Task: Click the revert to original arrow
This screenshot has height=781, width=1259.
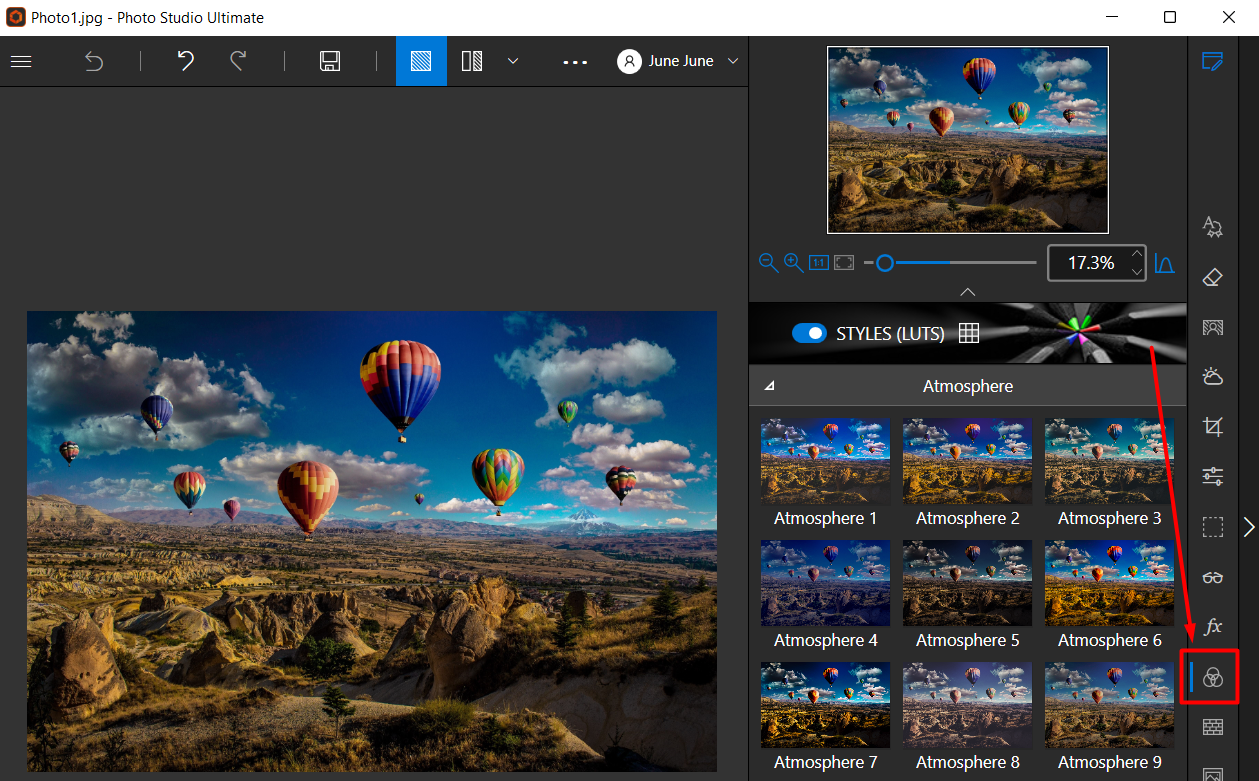Action: point(93,61)
